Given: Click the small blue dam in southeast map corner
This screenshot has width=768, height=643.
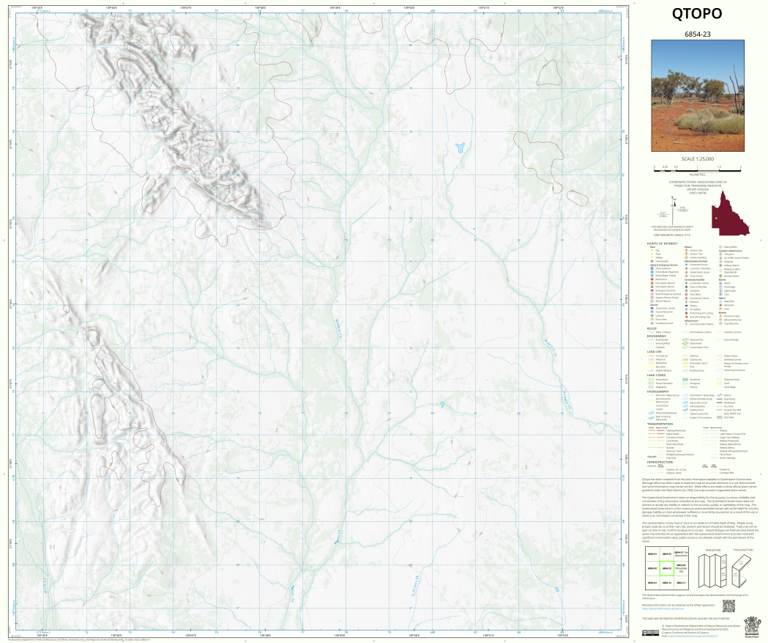Looking at the screenshot, I should click(556, 589).
